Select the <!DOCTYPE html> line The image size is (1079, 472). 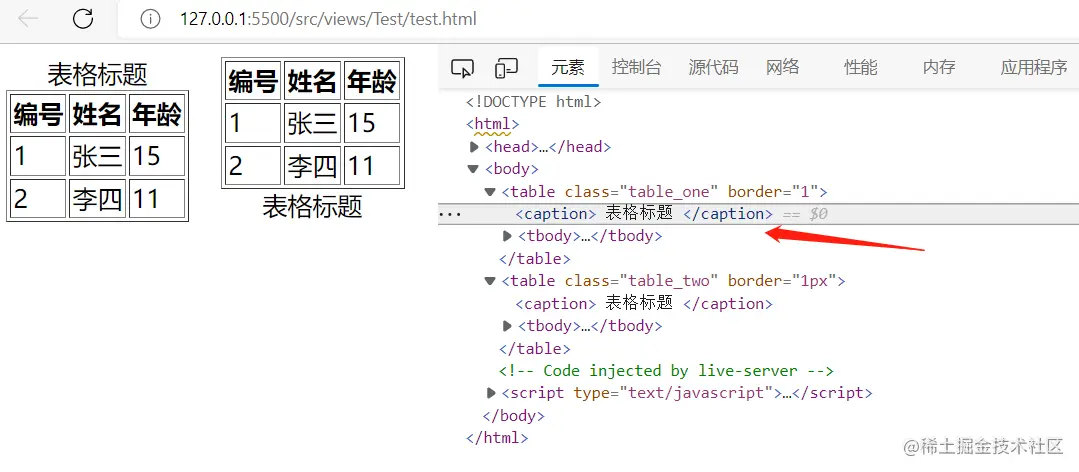point(534,102)
